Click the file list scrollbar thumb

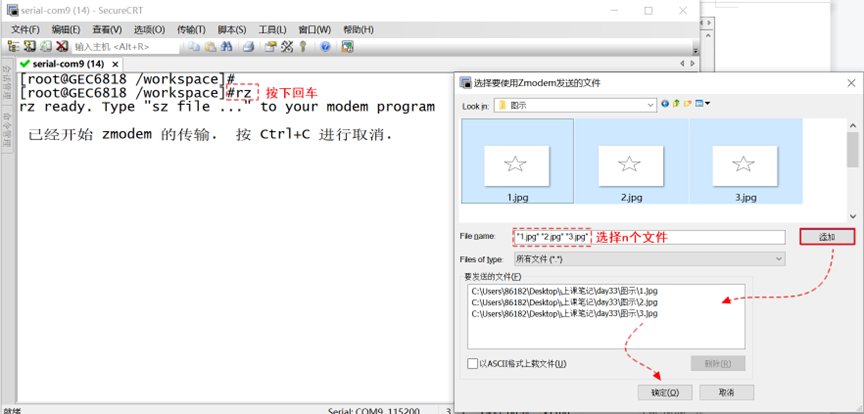[x=852, y=148]
